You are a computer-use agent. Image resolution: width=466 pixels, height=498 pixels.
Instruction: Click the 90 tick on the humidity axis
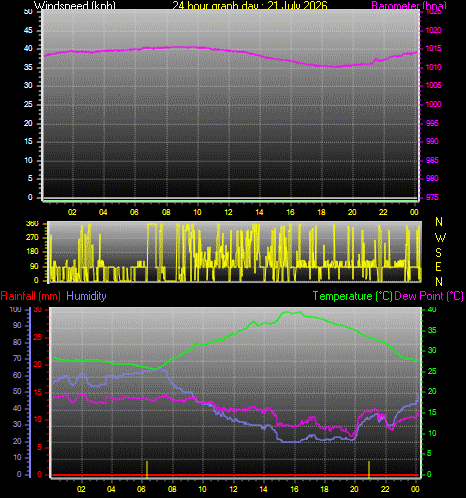[x=17, y=325]
